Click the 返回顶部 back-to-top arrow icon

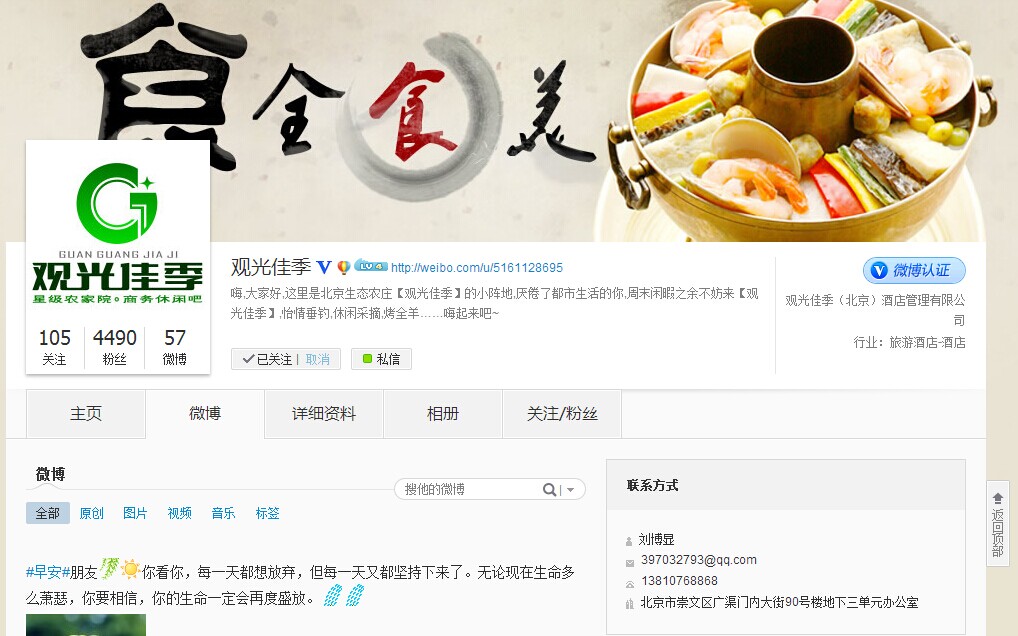point(998,498)
